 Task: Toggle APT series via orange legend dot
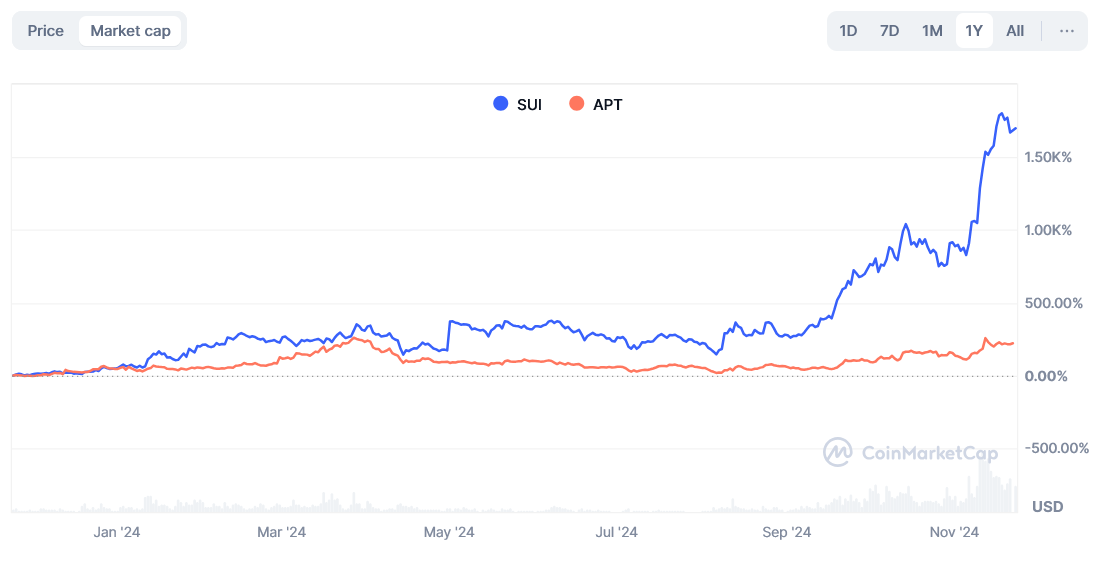[576, 104]
